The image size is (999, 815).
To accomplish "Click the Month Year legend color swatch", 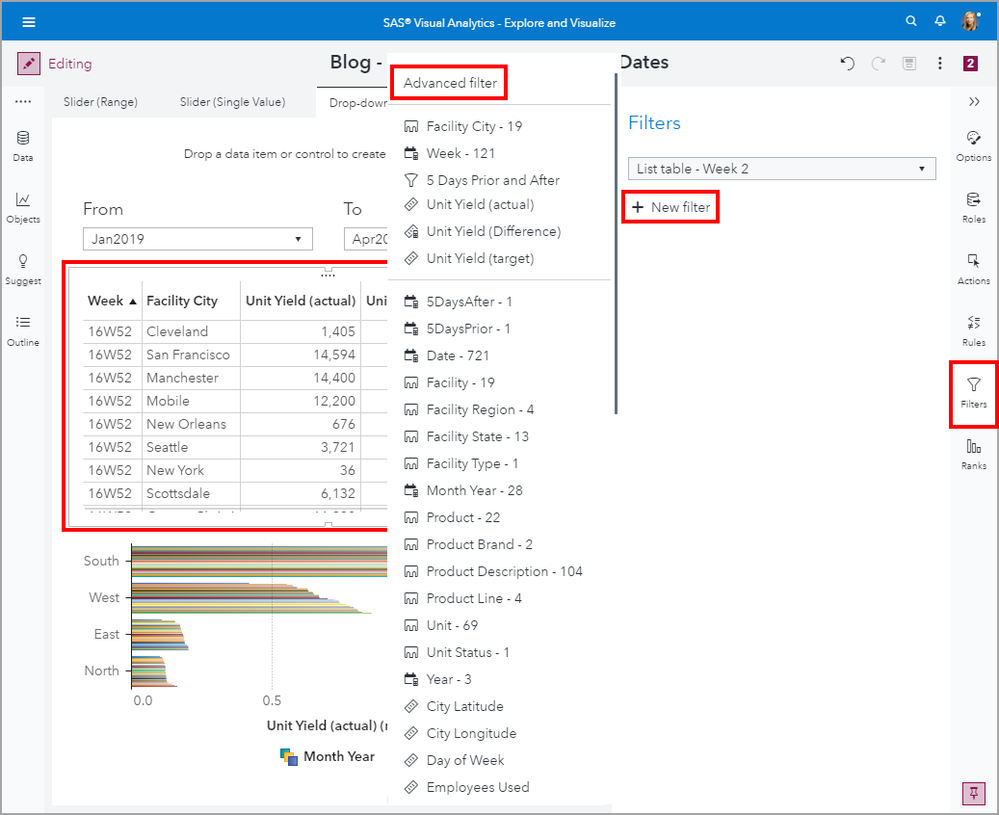I will [288, 757].
